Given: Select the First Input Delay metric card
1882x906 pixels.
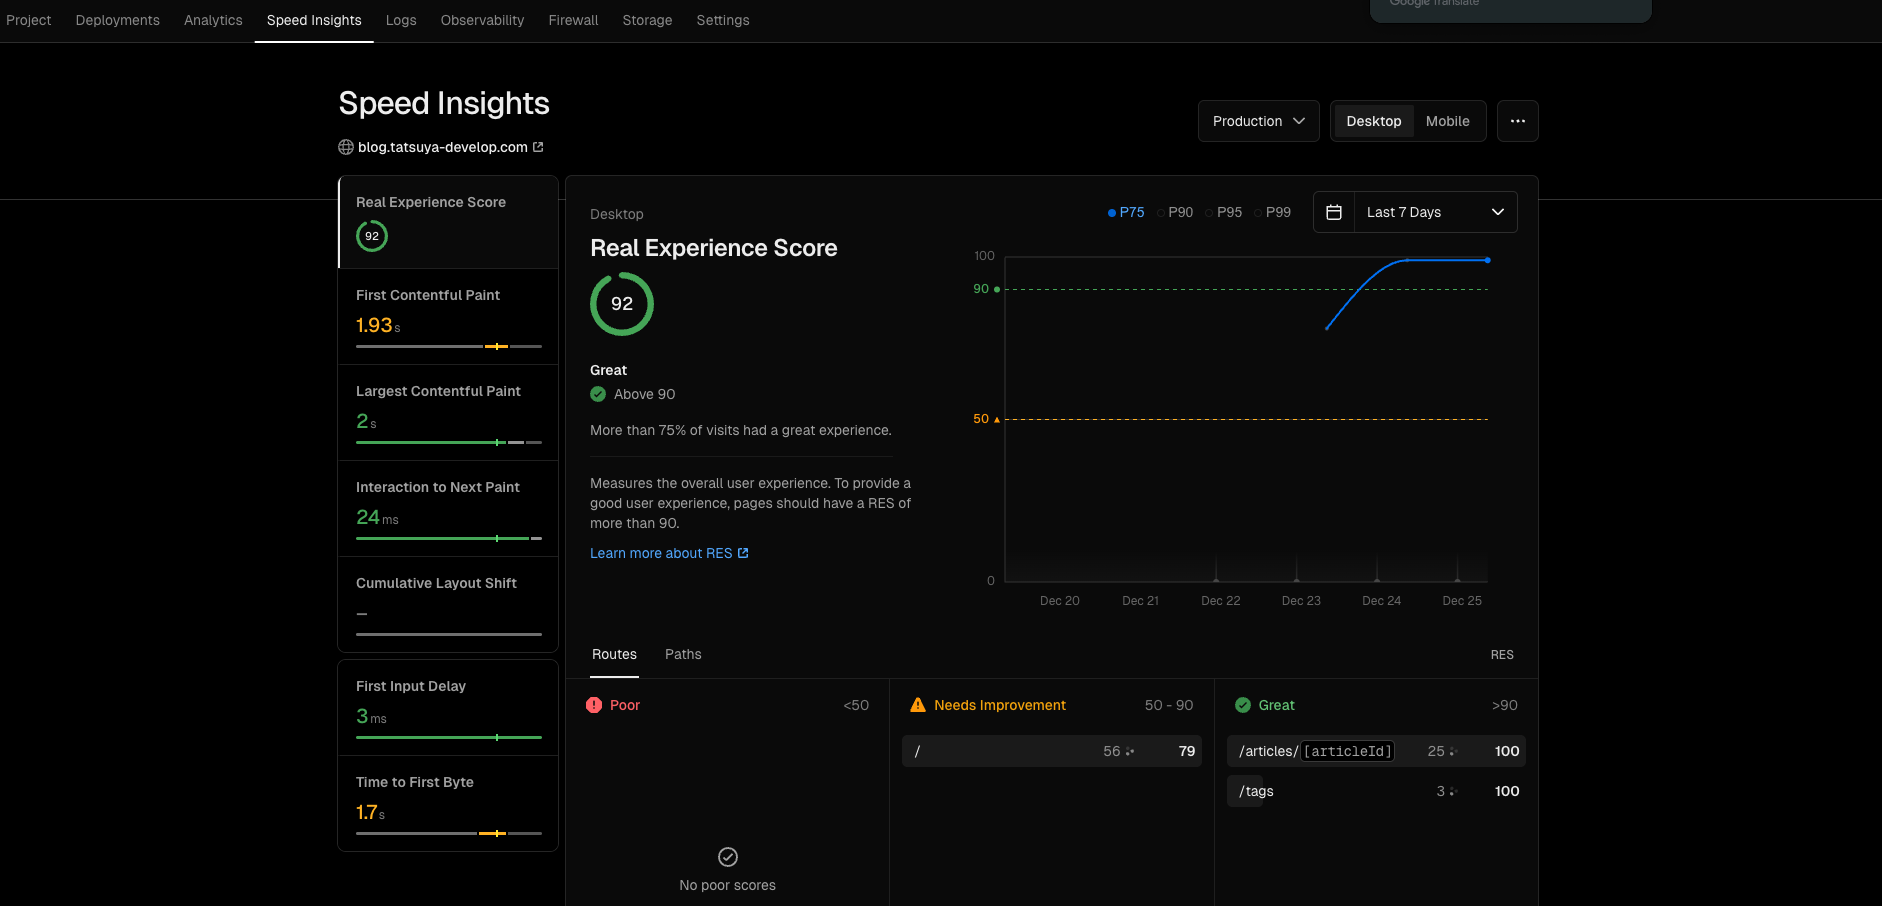Looking at the screenshot, I should pyautogui.click(x=448, y=708).
